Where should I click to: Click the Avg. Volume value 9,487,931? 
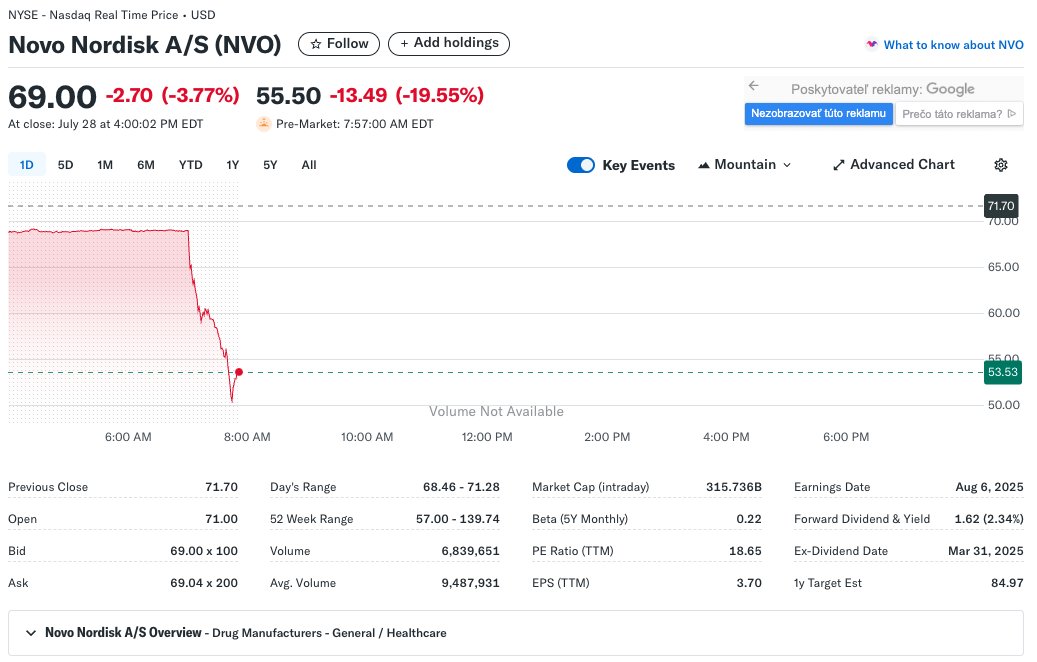[x=470, y=583]
